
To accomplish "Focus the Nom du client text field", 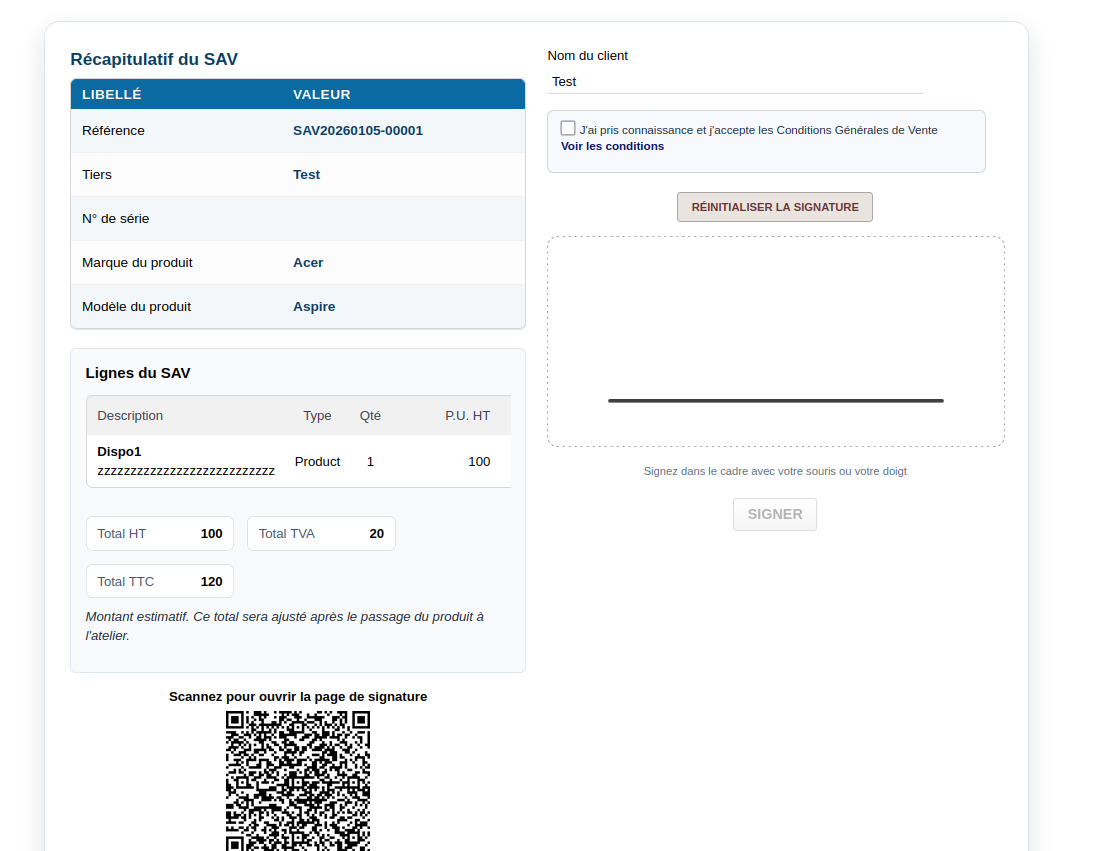I will pos(734,82).
